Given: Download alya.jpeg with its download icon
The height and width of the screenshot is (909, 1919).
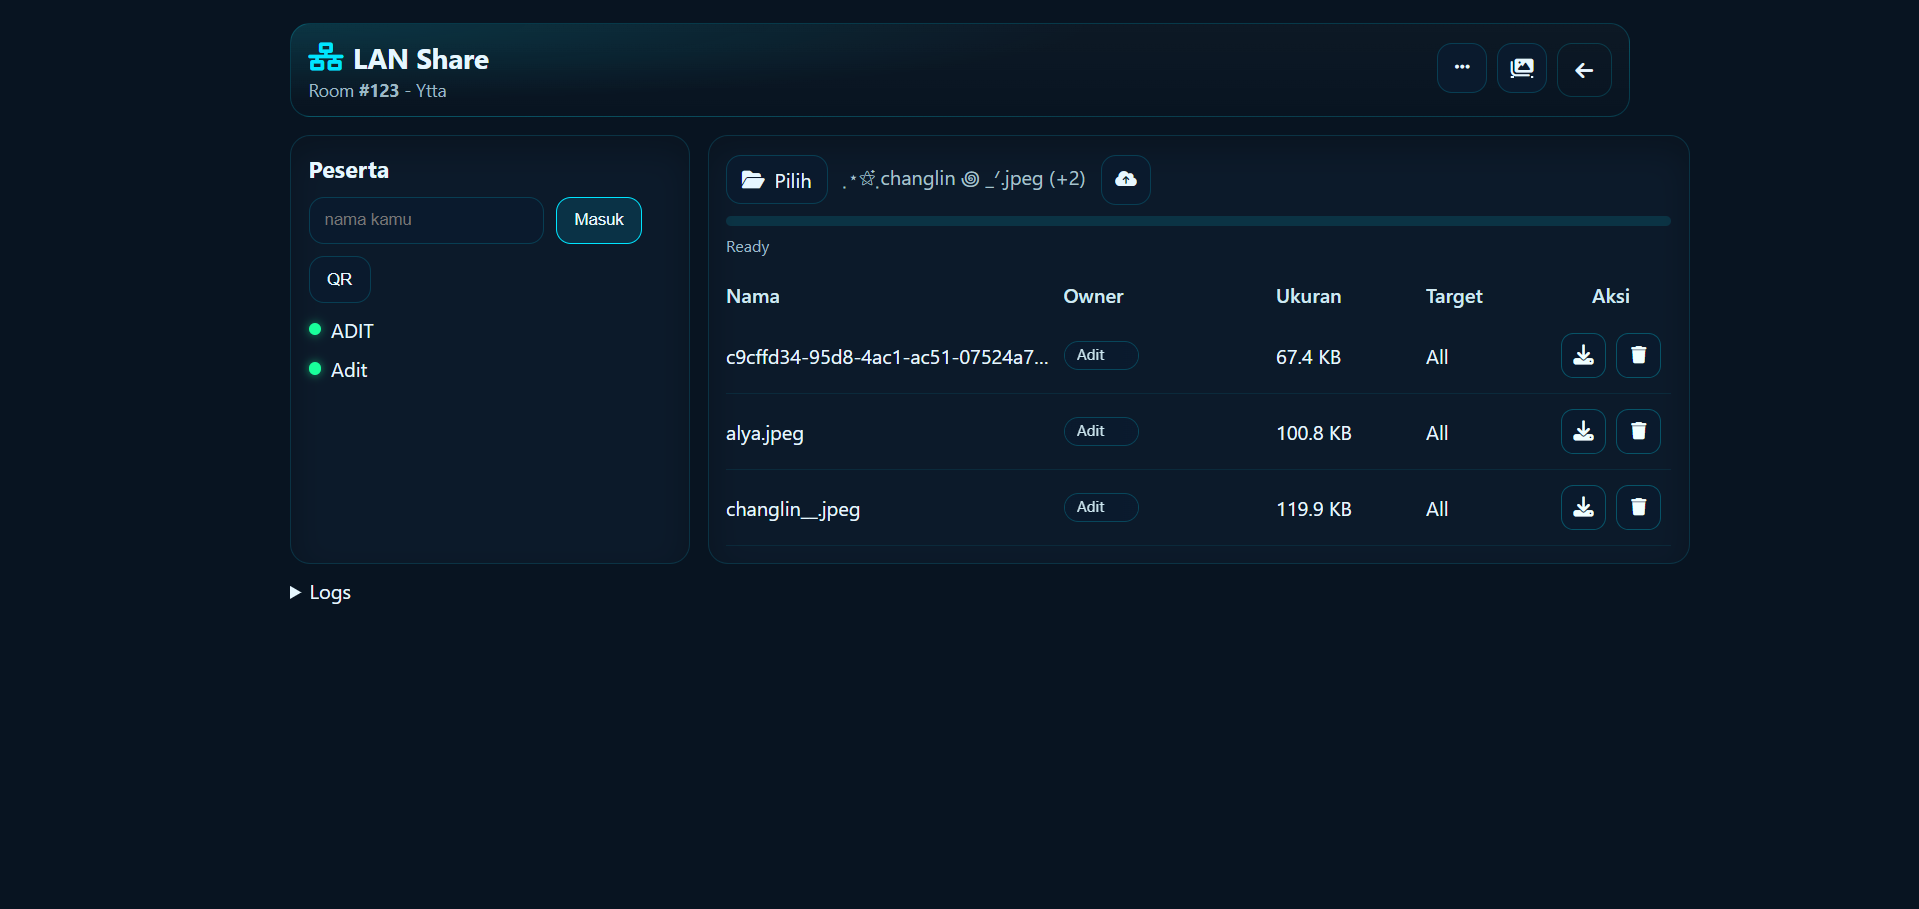Looking at the screenshot, I should (x=1582, y=431).
